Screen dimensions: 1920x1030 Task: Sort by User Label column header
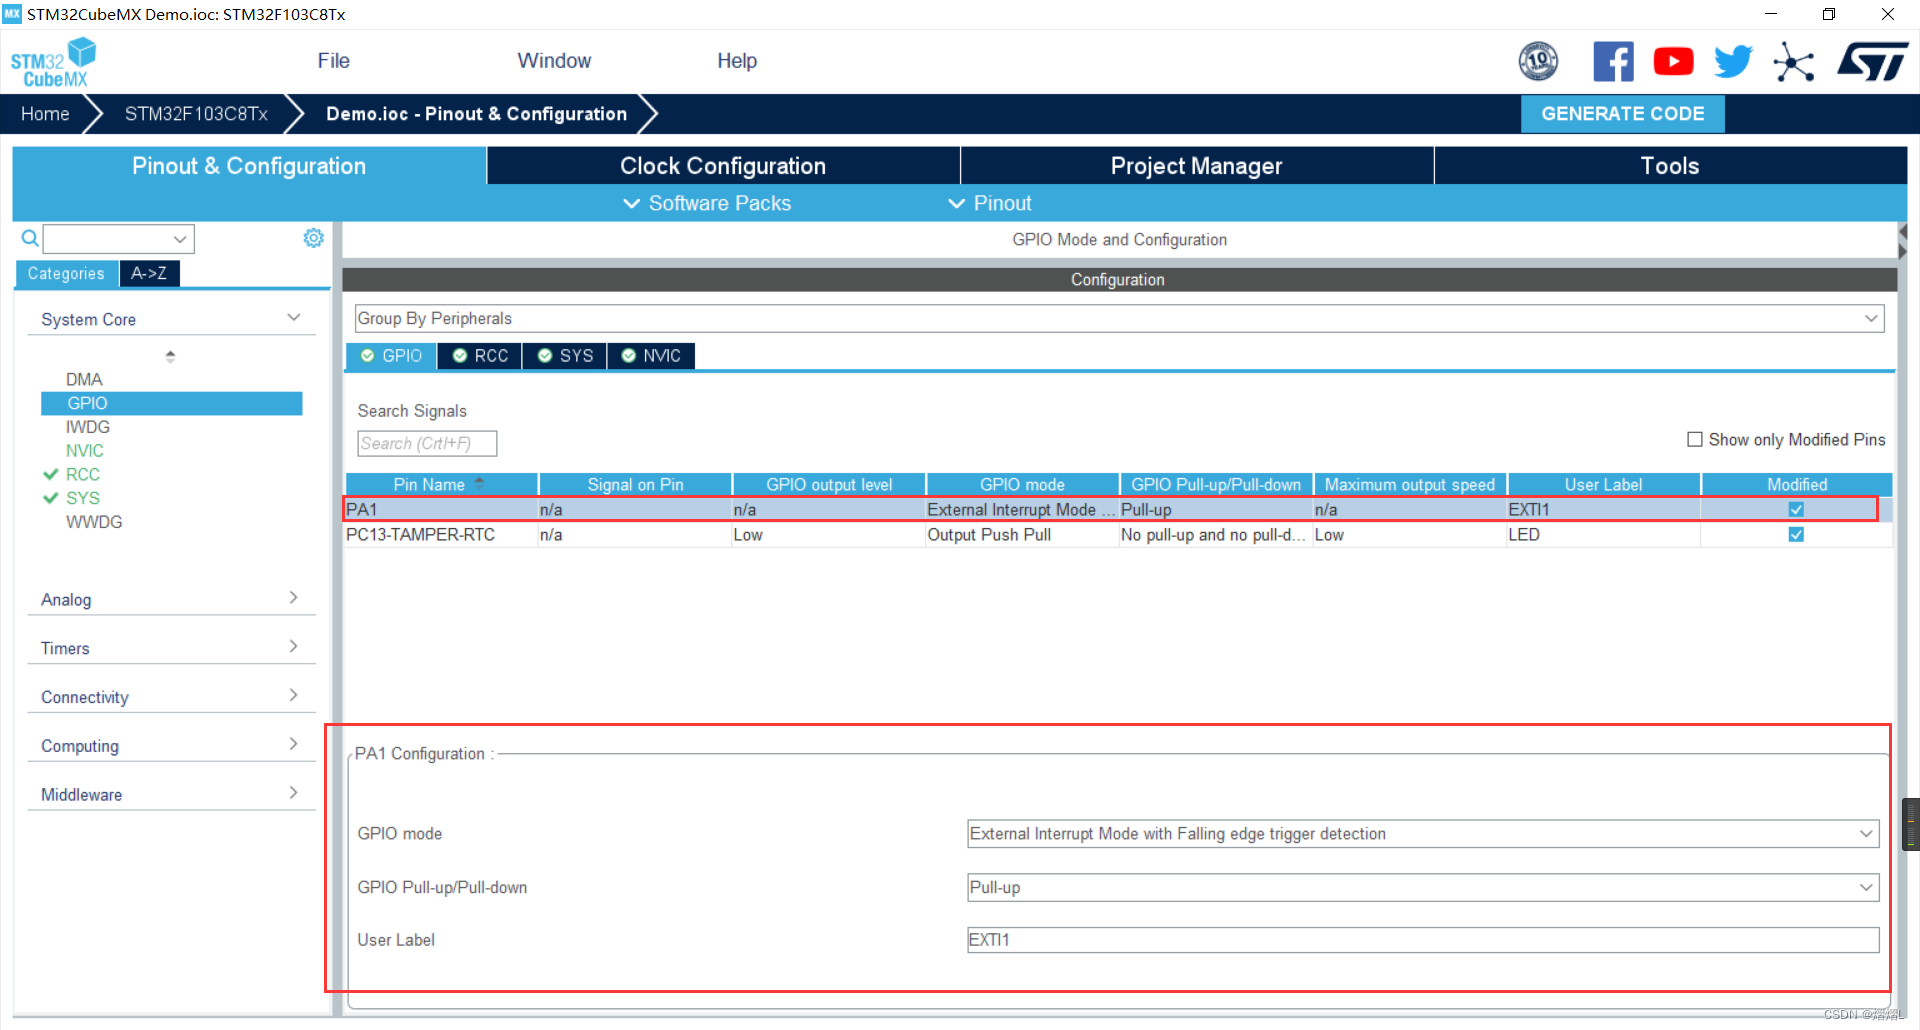tap(1603, 484)
